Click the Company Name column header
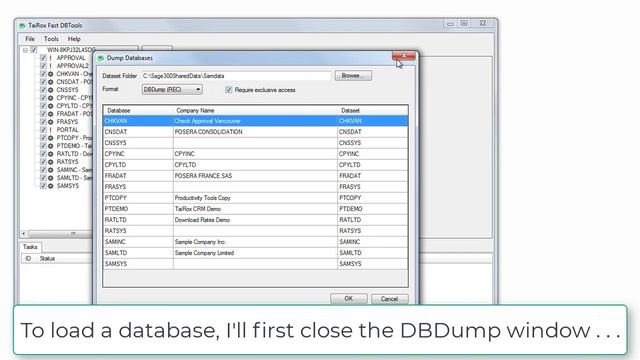This screenshot has height=360, width=640. tap(256, 111)
